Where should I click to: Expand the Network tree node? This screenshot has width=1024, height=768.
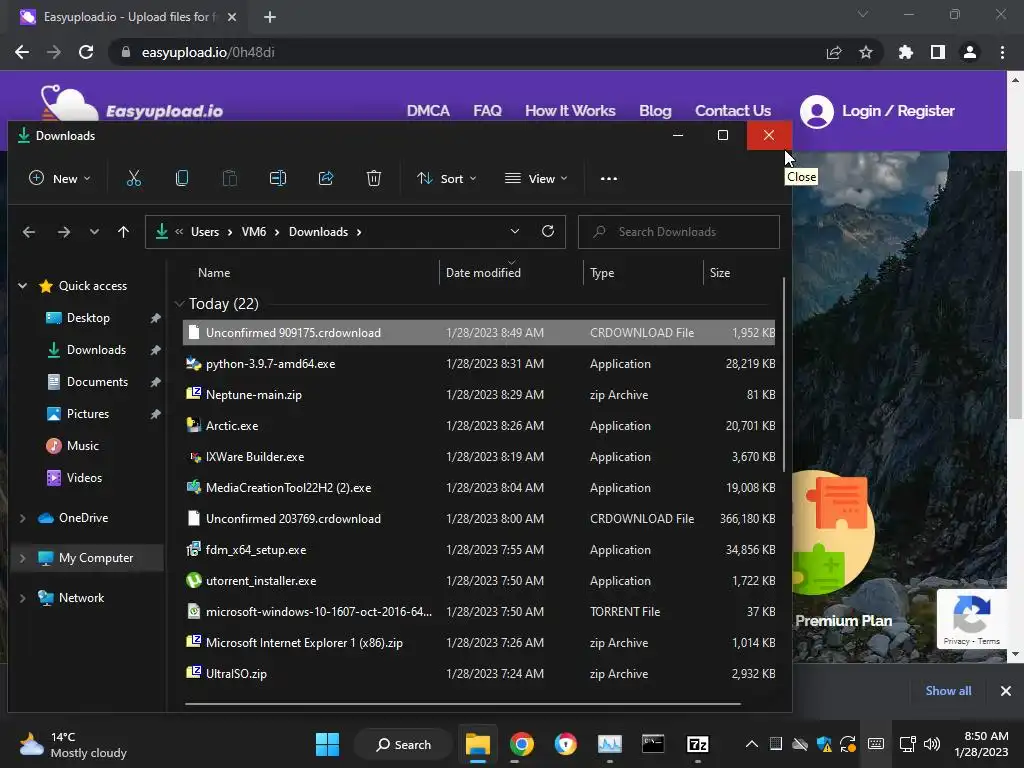22,598
